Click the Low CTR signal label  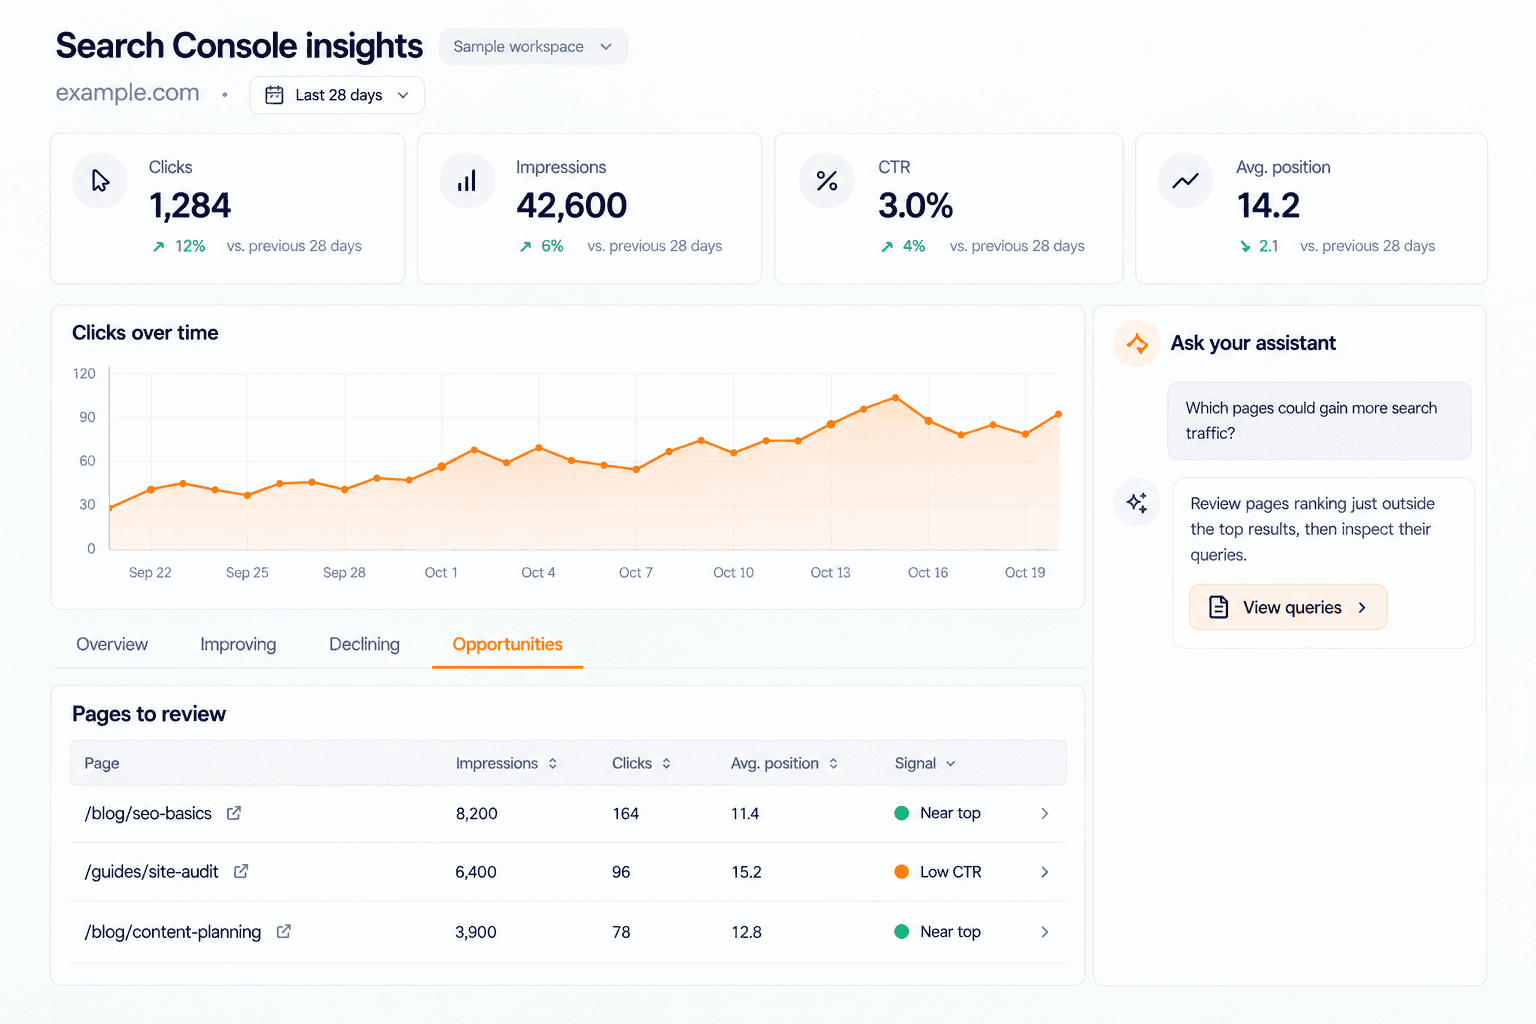pos(950,872)
